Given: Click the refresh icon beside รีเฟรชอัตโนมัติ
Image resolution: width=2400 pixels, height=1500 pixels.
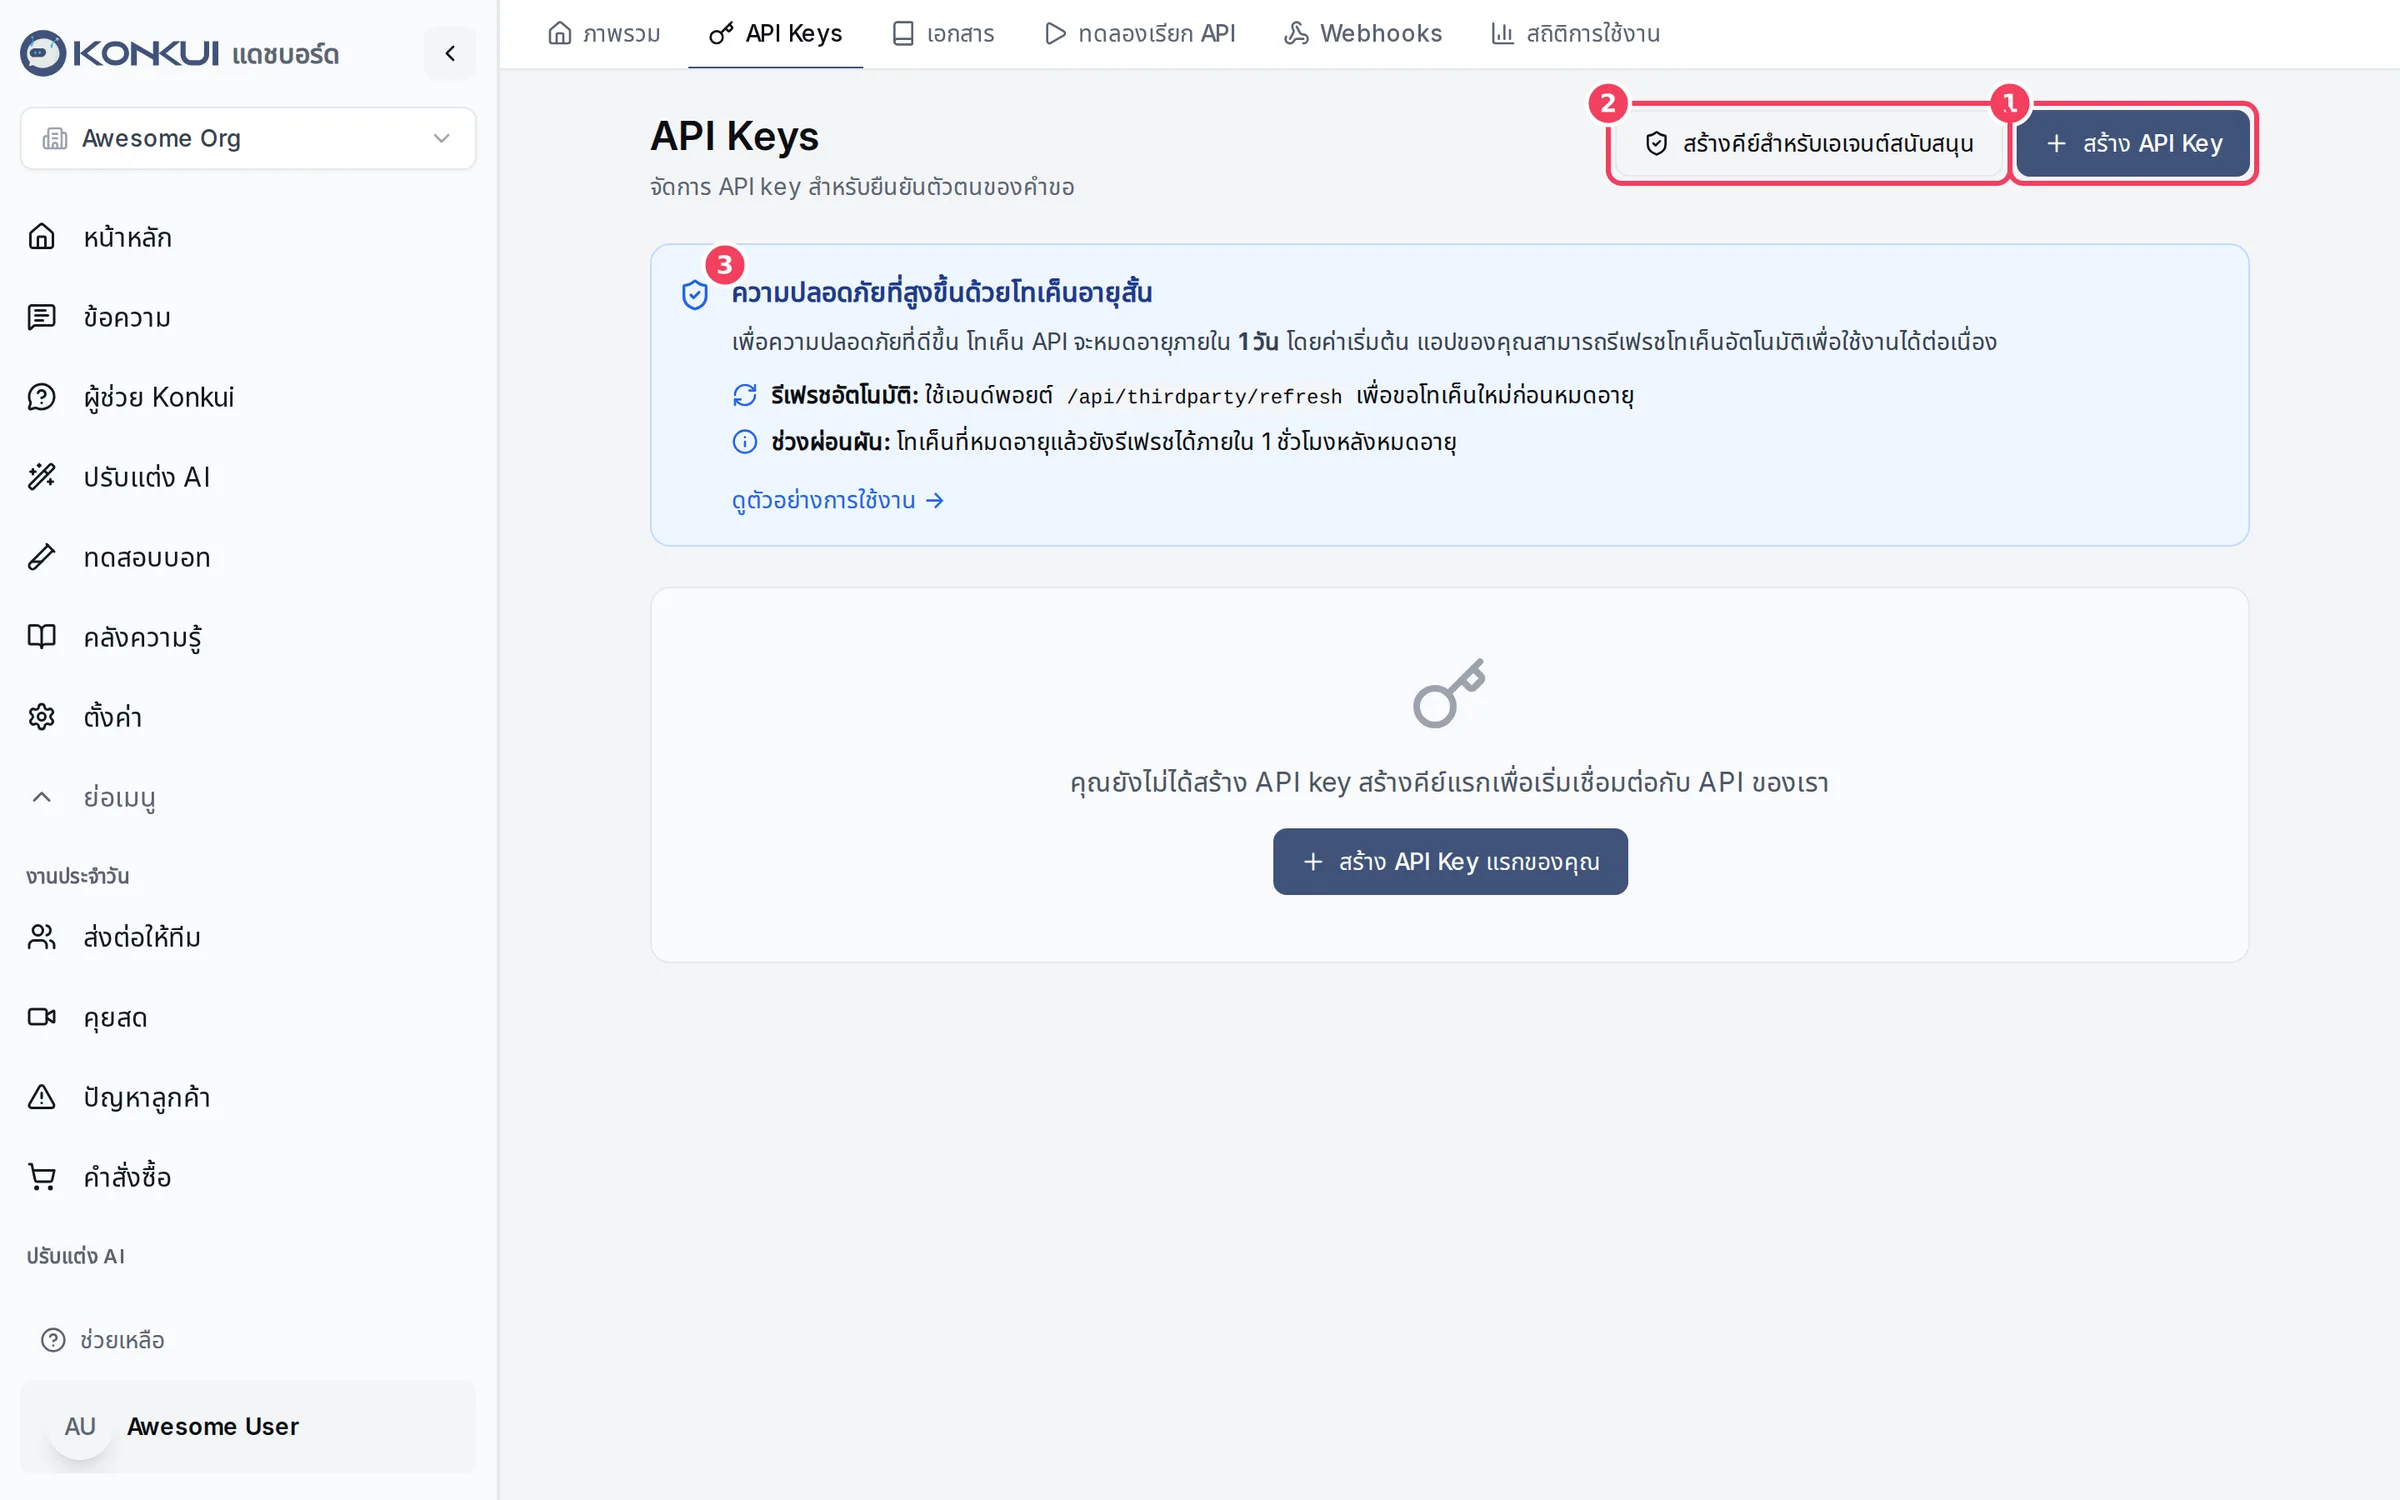Looking at the screenshot, I should tap(745, 396).
